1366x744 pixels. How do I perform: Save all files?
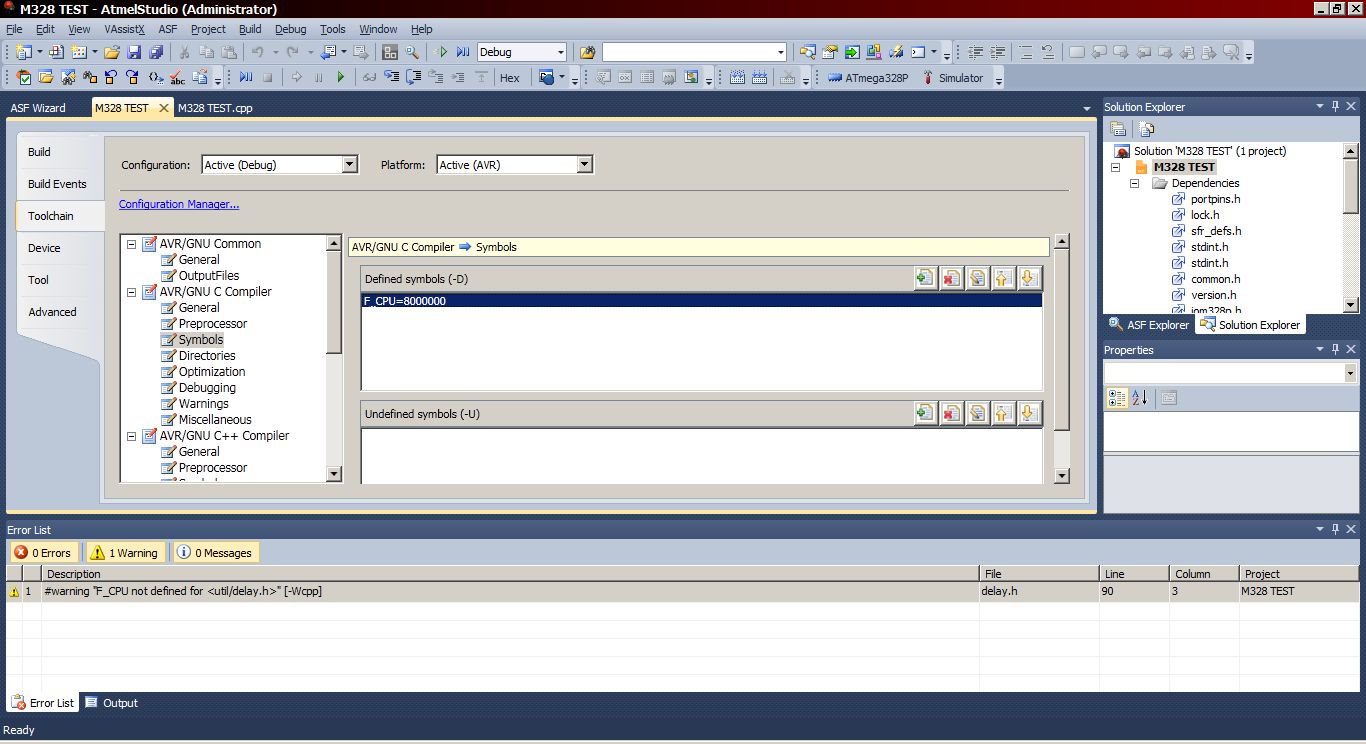(x=156, y=52)
